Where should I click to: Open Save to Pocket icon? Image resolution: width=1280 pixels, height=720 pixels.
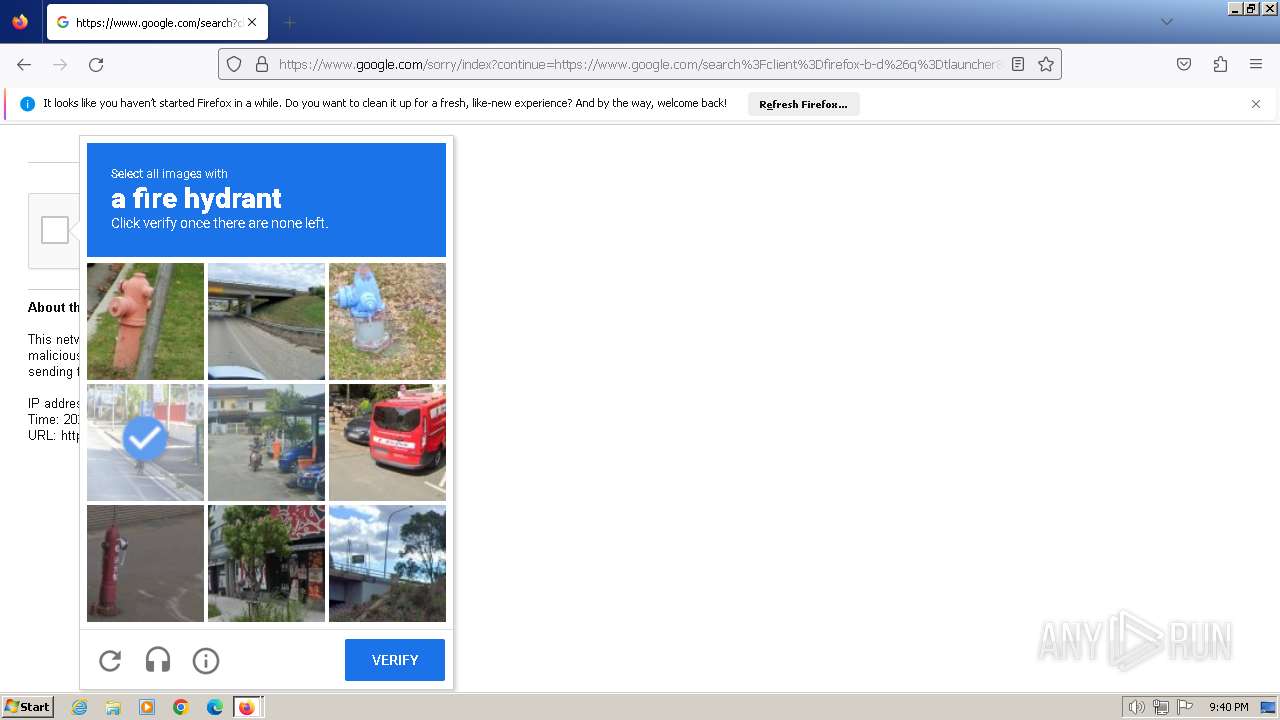[x=1184, y=64]
